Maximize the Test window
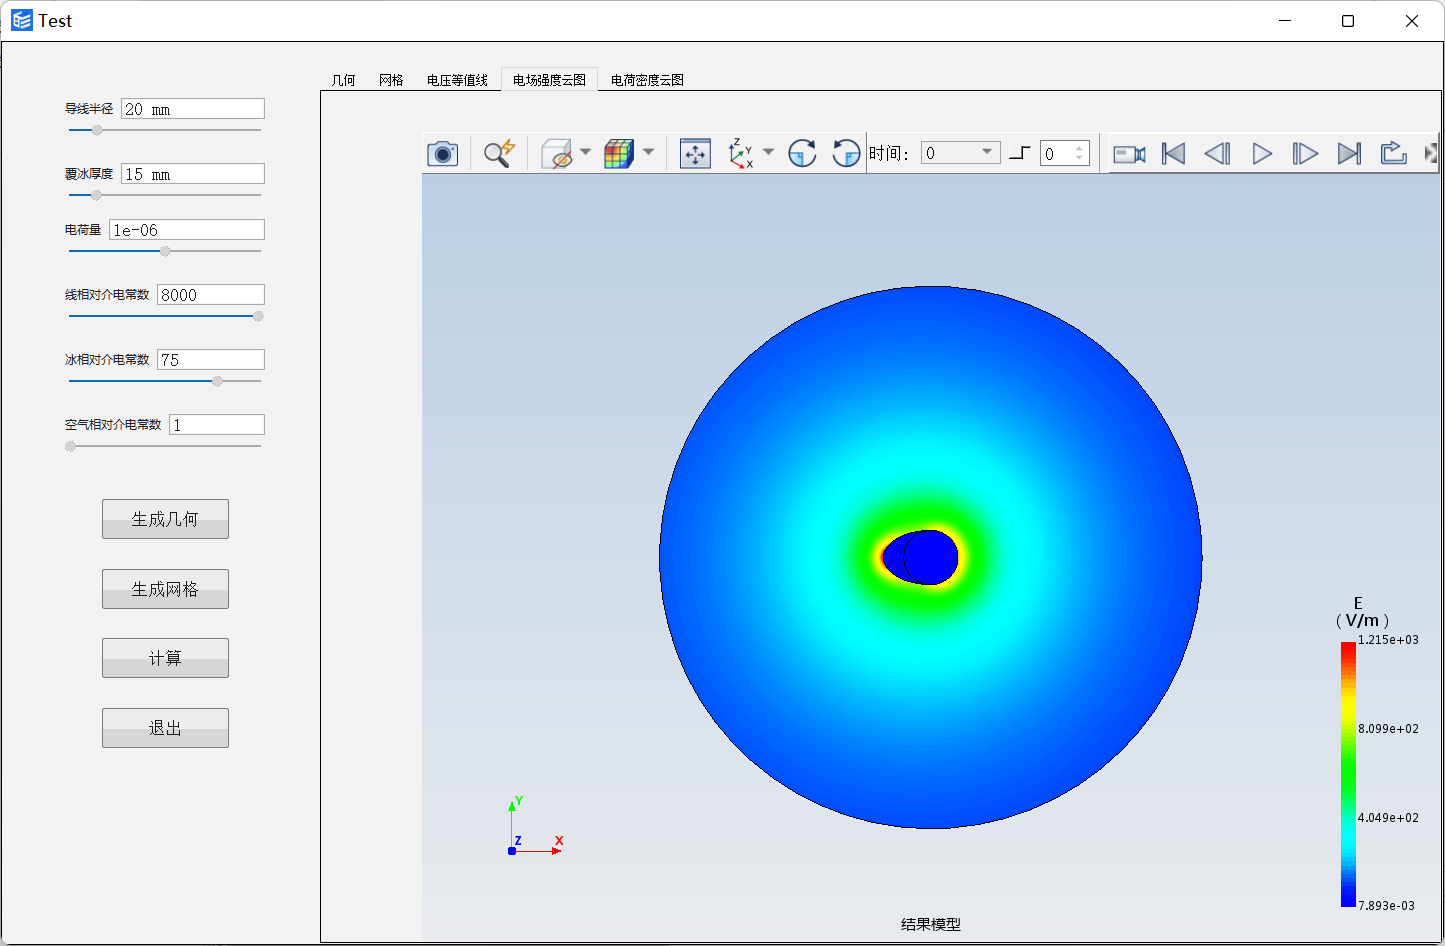Viewport: 1445px width, 946px height. 1348,21
